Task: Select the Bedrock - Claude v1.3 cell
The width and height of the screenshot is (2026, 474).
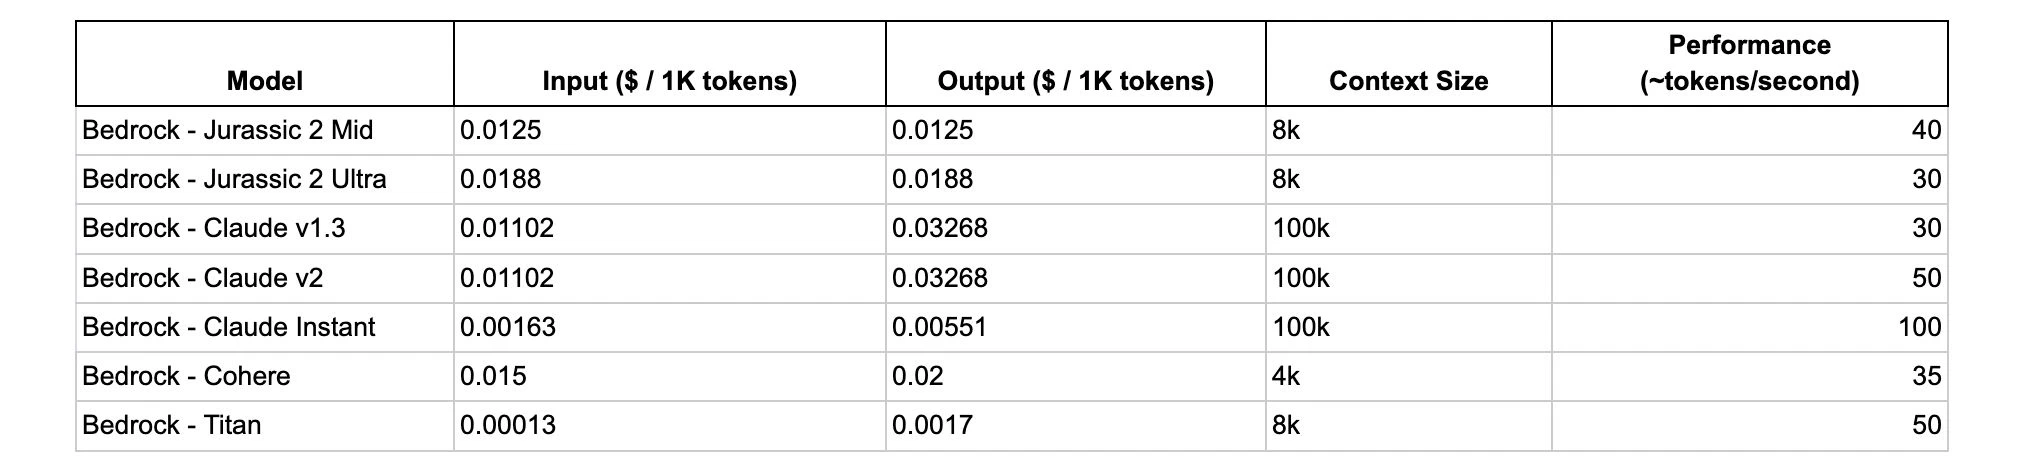Action: [x=213, y=228]
